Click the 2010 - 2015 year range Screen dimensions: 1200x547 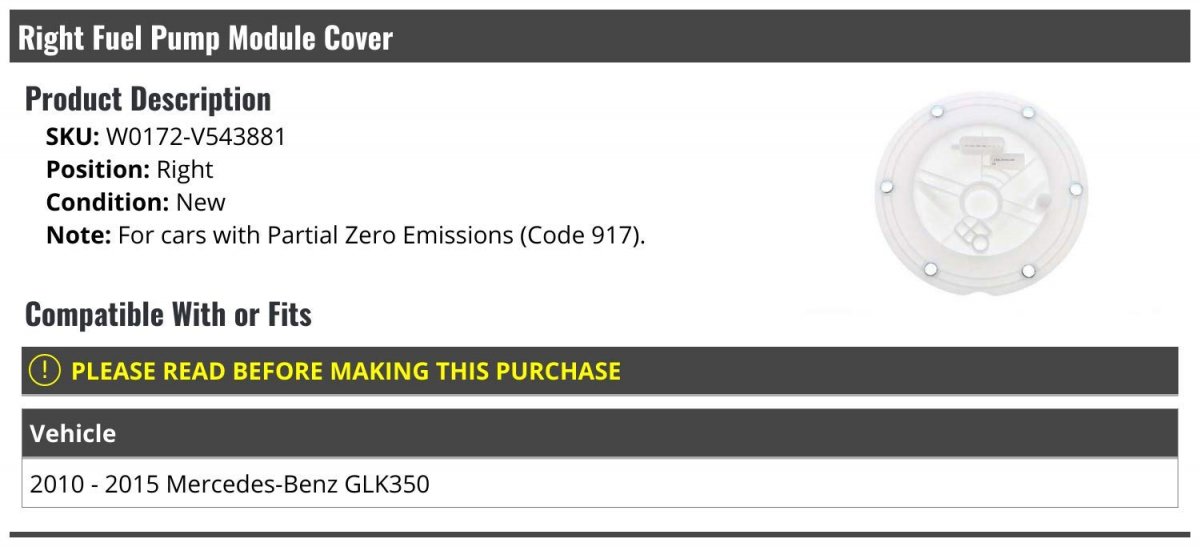coord(94,485)
